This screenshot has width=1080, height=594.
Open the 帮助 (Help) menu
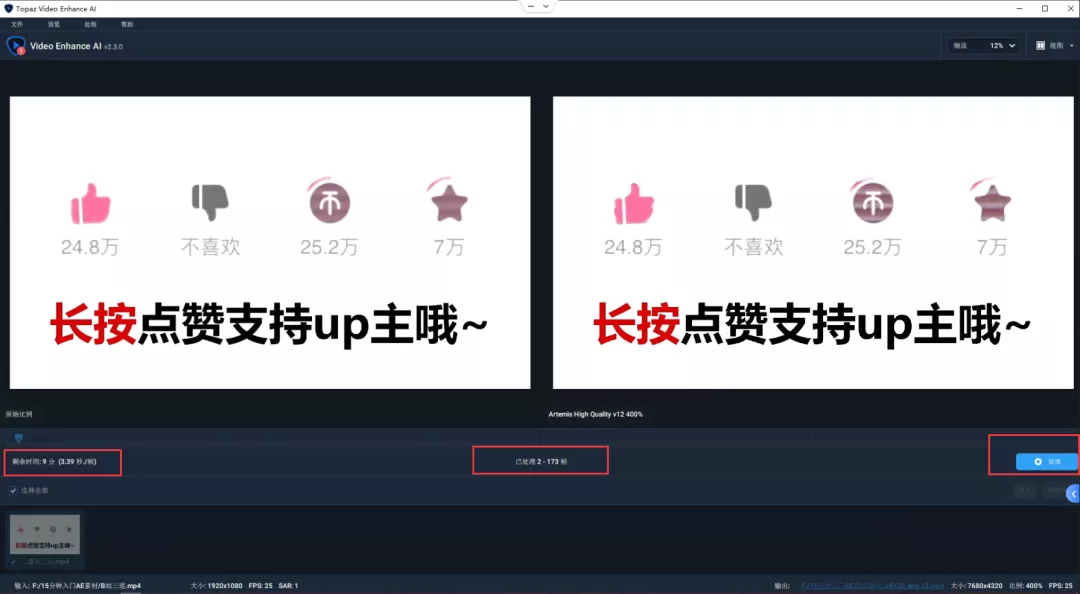click(x=127, y=24)
